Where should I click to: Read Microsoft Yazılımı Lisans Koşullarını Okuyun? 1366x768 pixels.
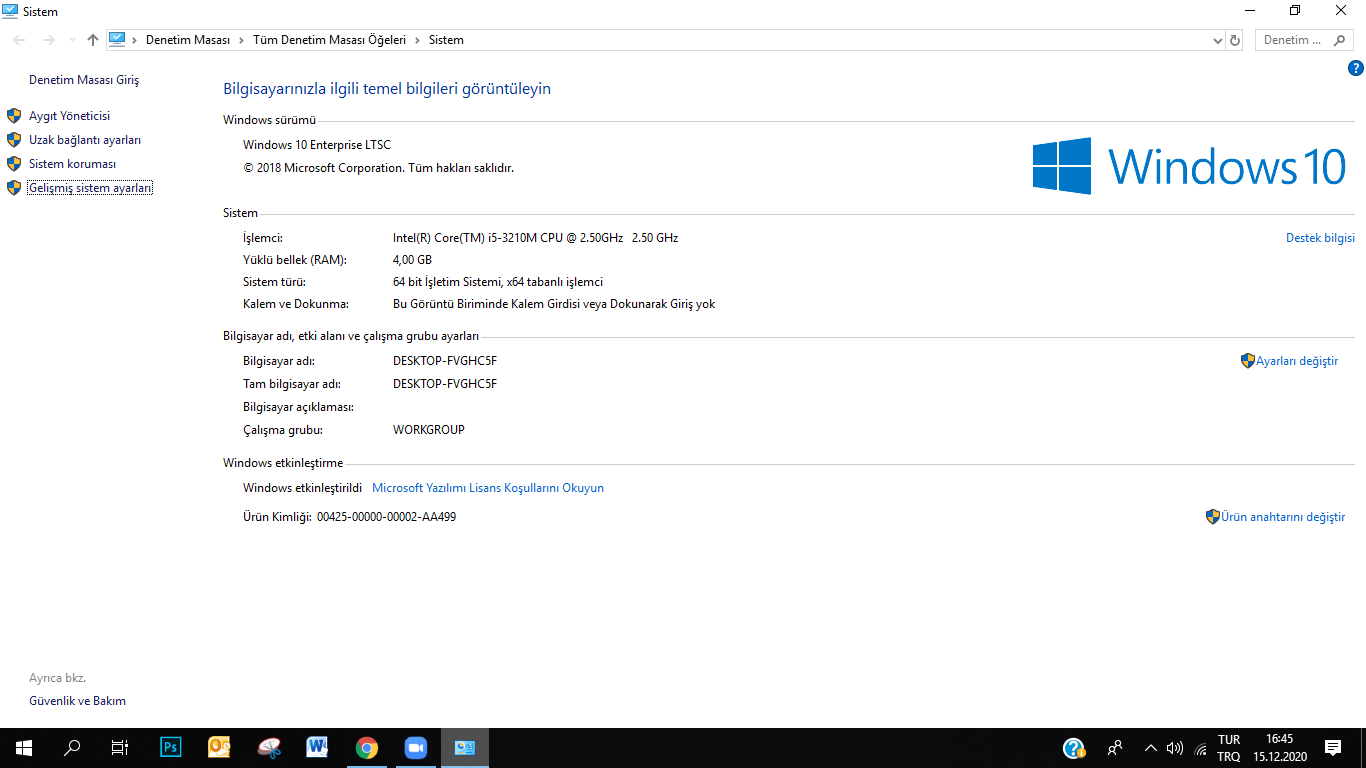[488, 488]
